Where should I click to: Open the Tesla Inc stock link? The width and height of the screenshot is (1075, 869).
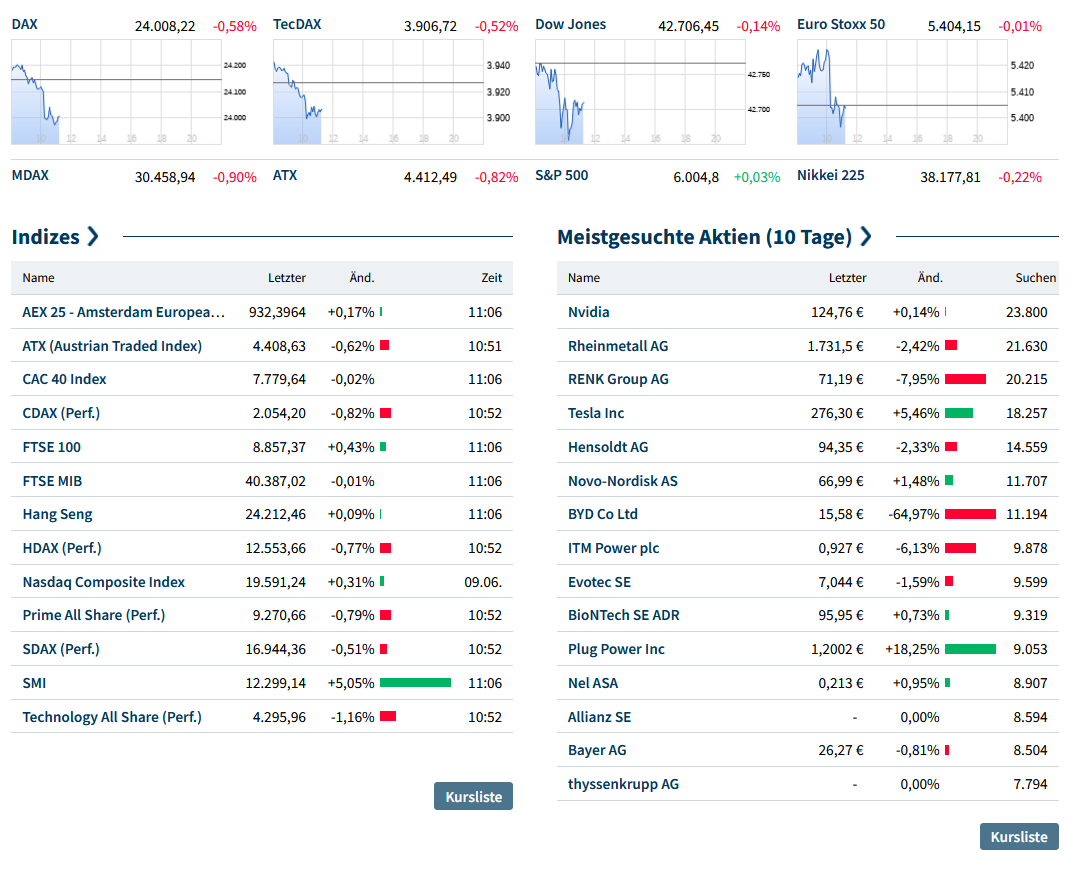[596, 413]
